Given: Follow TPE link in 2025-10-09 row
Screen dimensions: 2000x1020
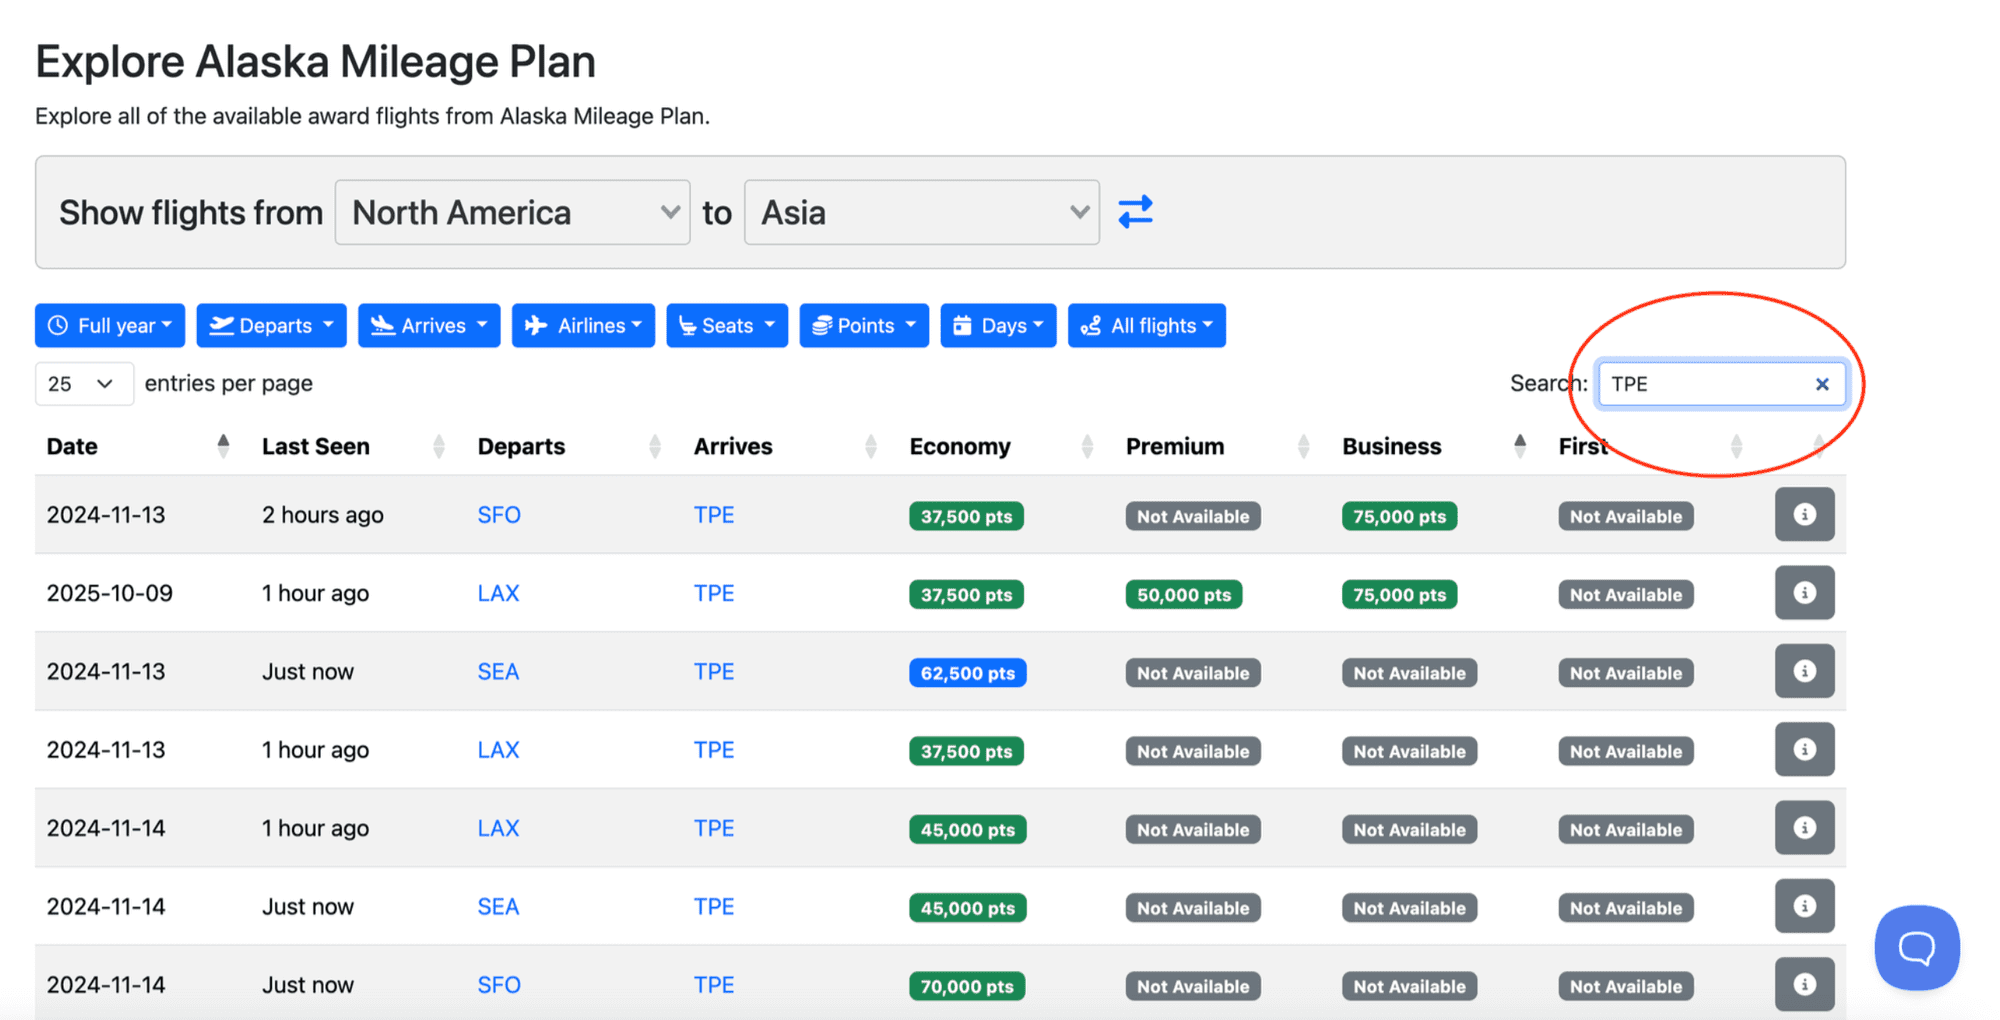Looking at the screenshot, I should point(714,593).
